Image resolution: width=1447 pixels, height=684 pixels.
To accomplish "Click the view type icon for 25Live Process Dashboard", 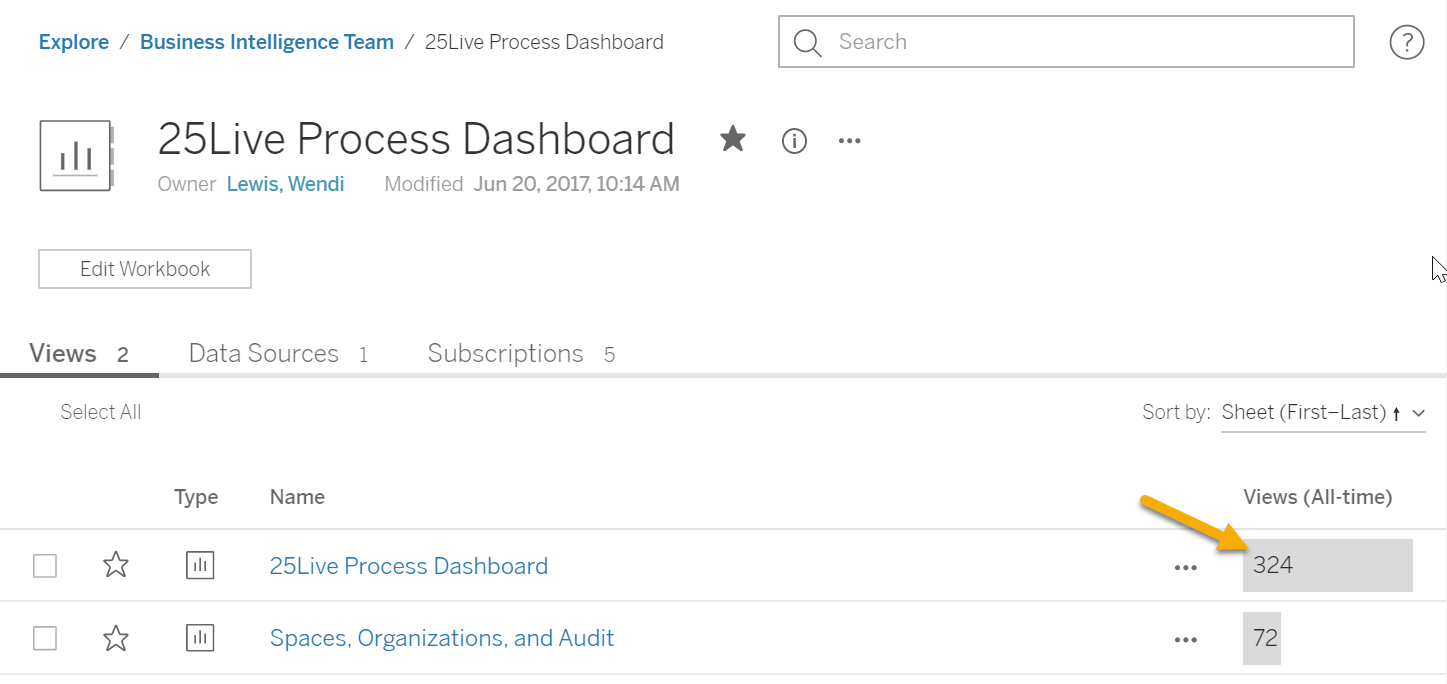I will click(200, 565).
